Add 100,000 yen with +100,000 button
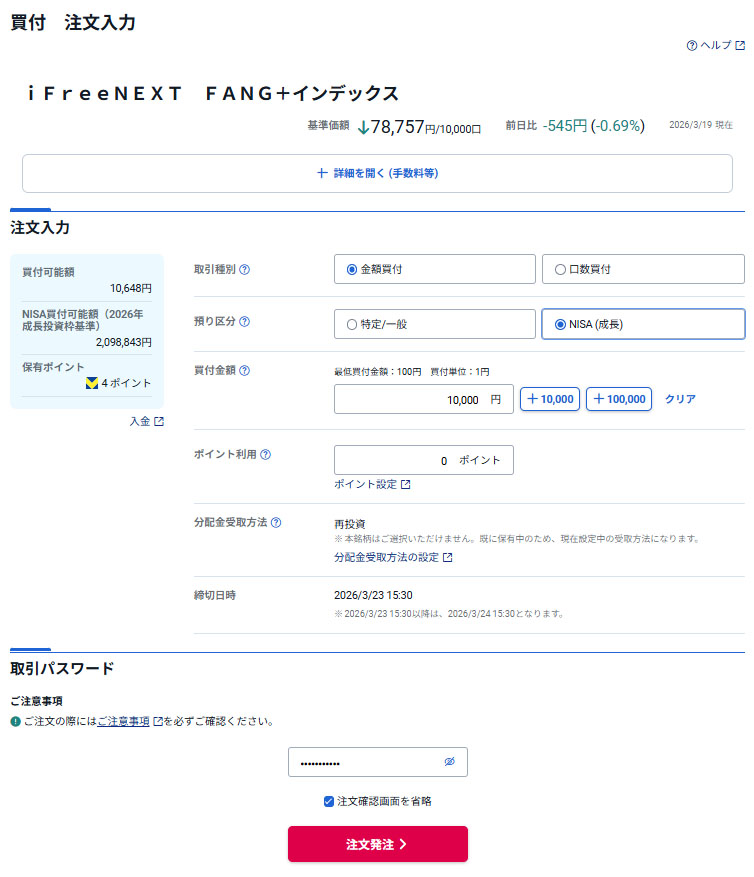The width and height of the screenshot is (754, 877). click(618, 399)
